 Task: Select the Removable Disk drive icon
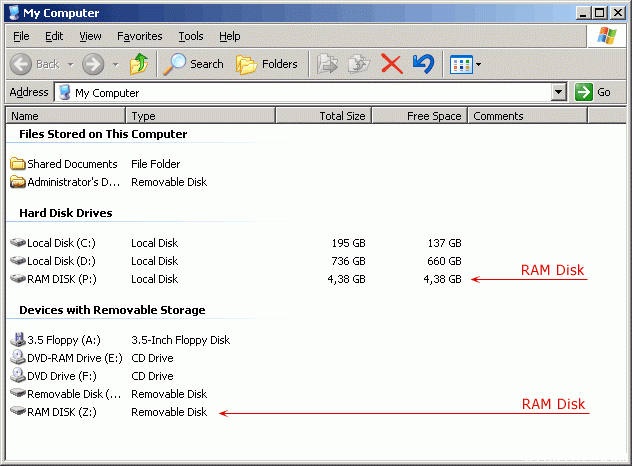coord(18,393)
